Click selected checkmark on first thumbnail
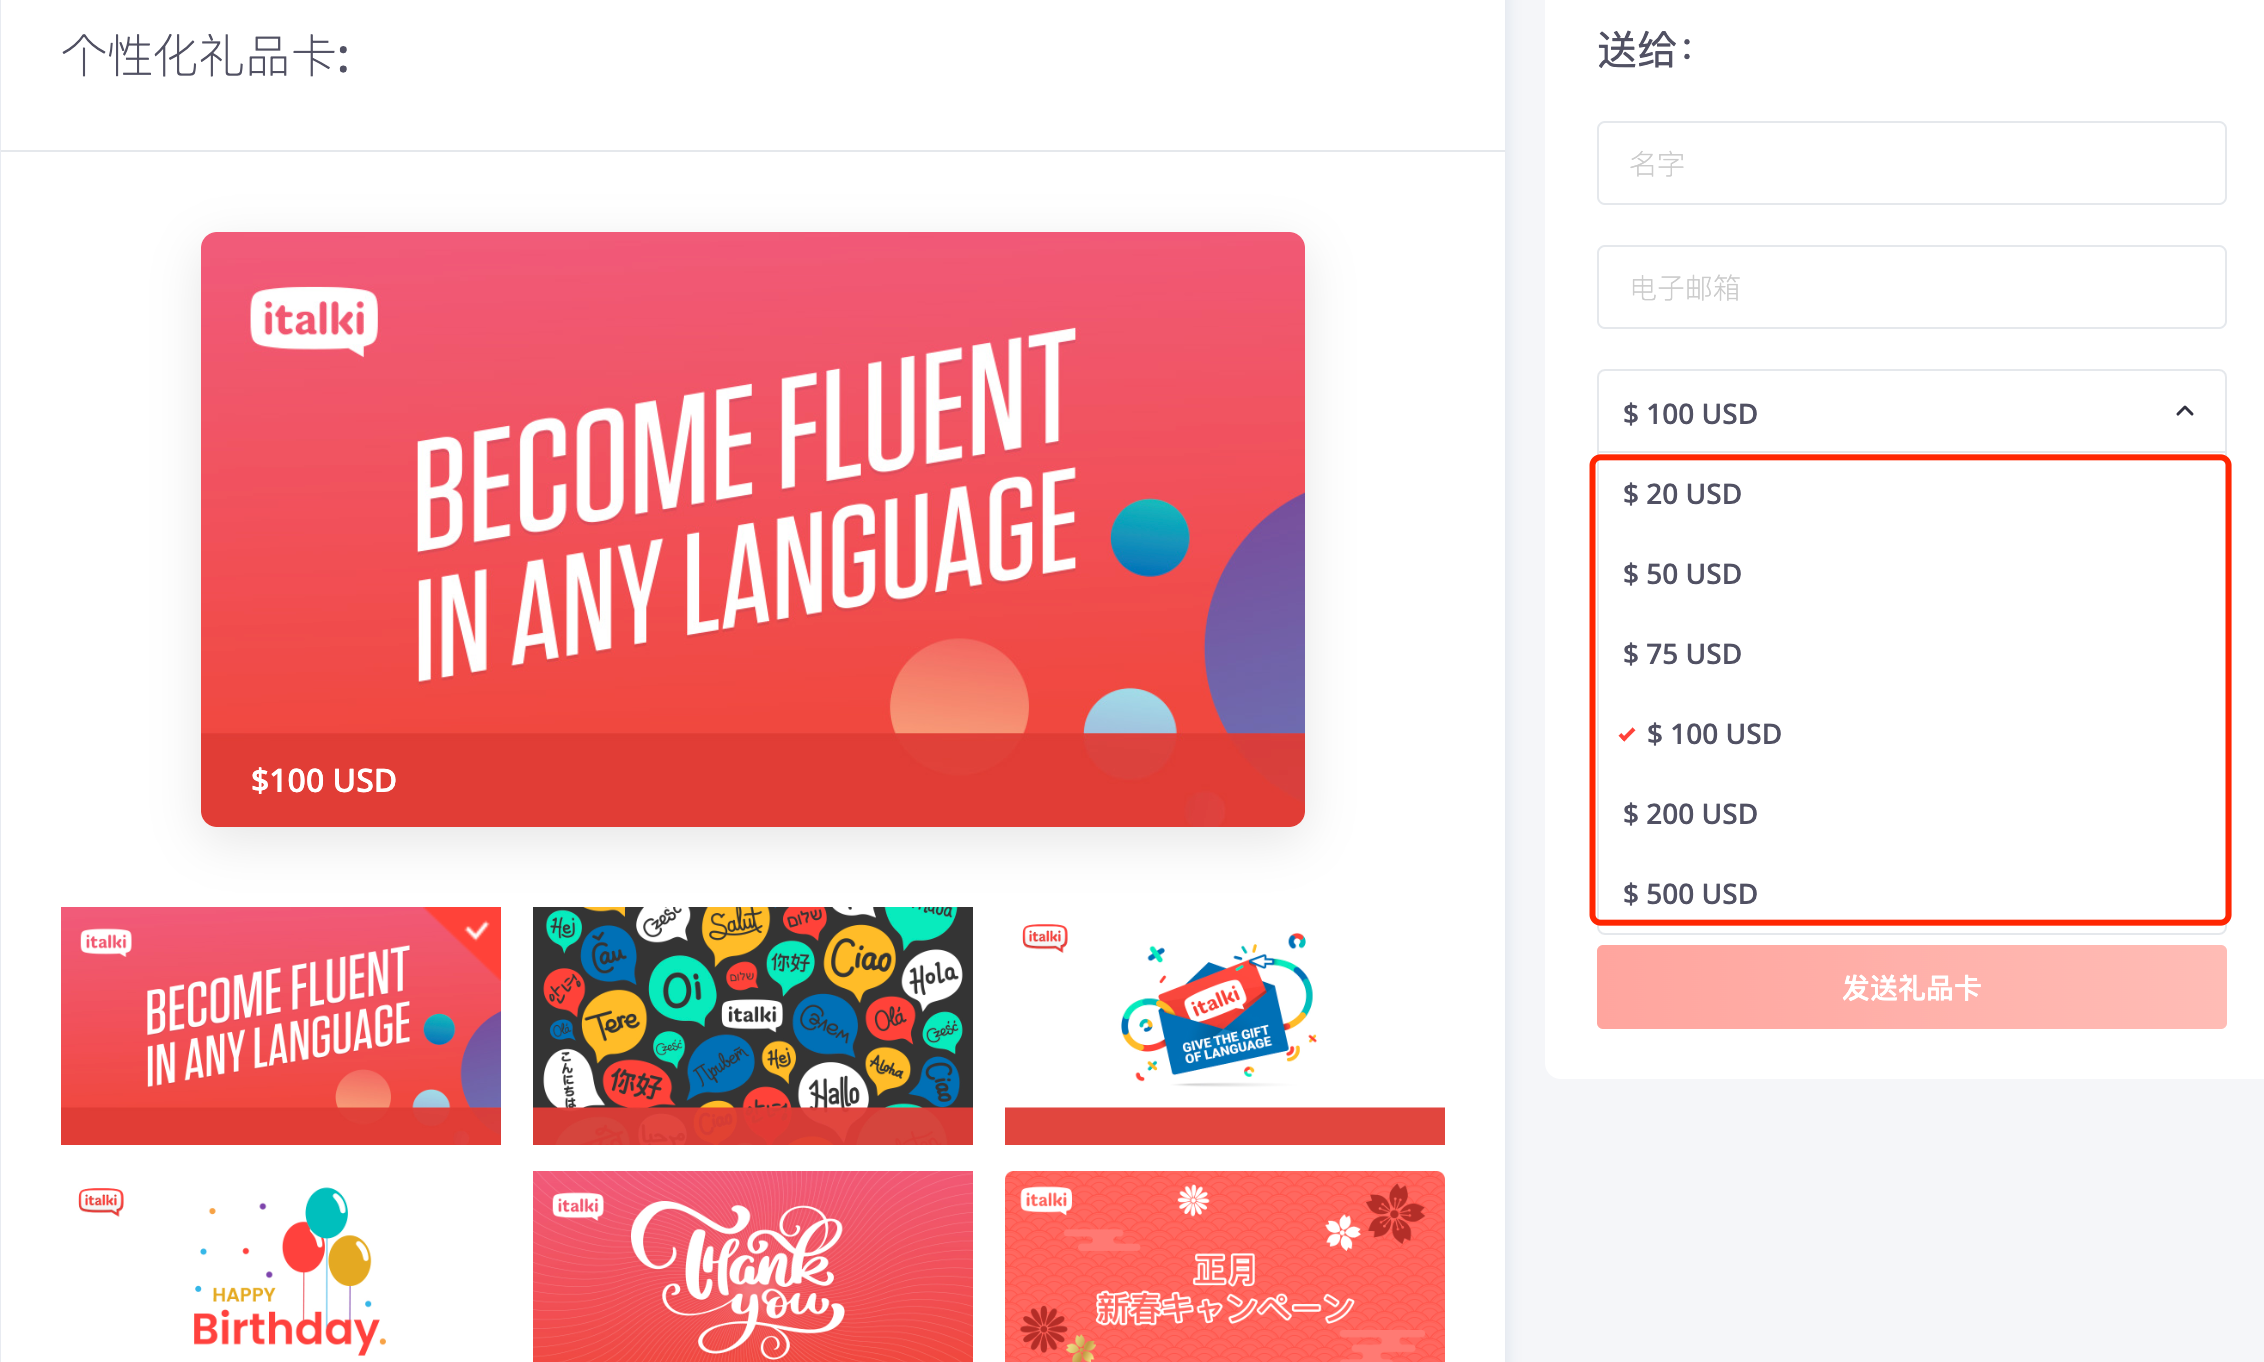The image size is (2264, 1362). (477, 931)
